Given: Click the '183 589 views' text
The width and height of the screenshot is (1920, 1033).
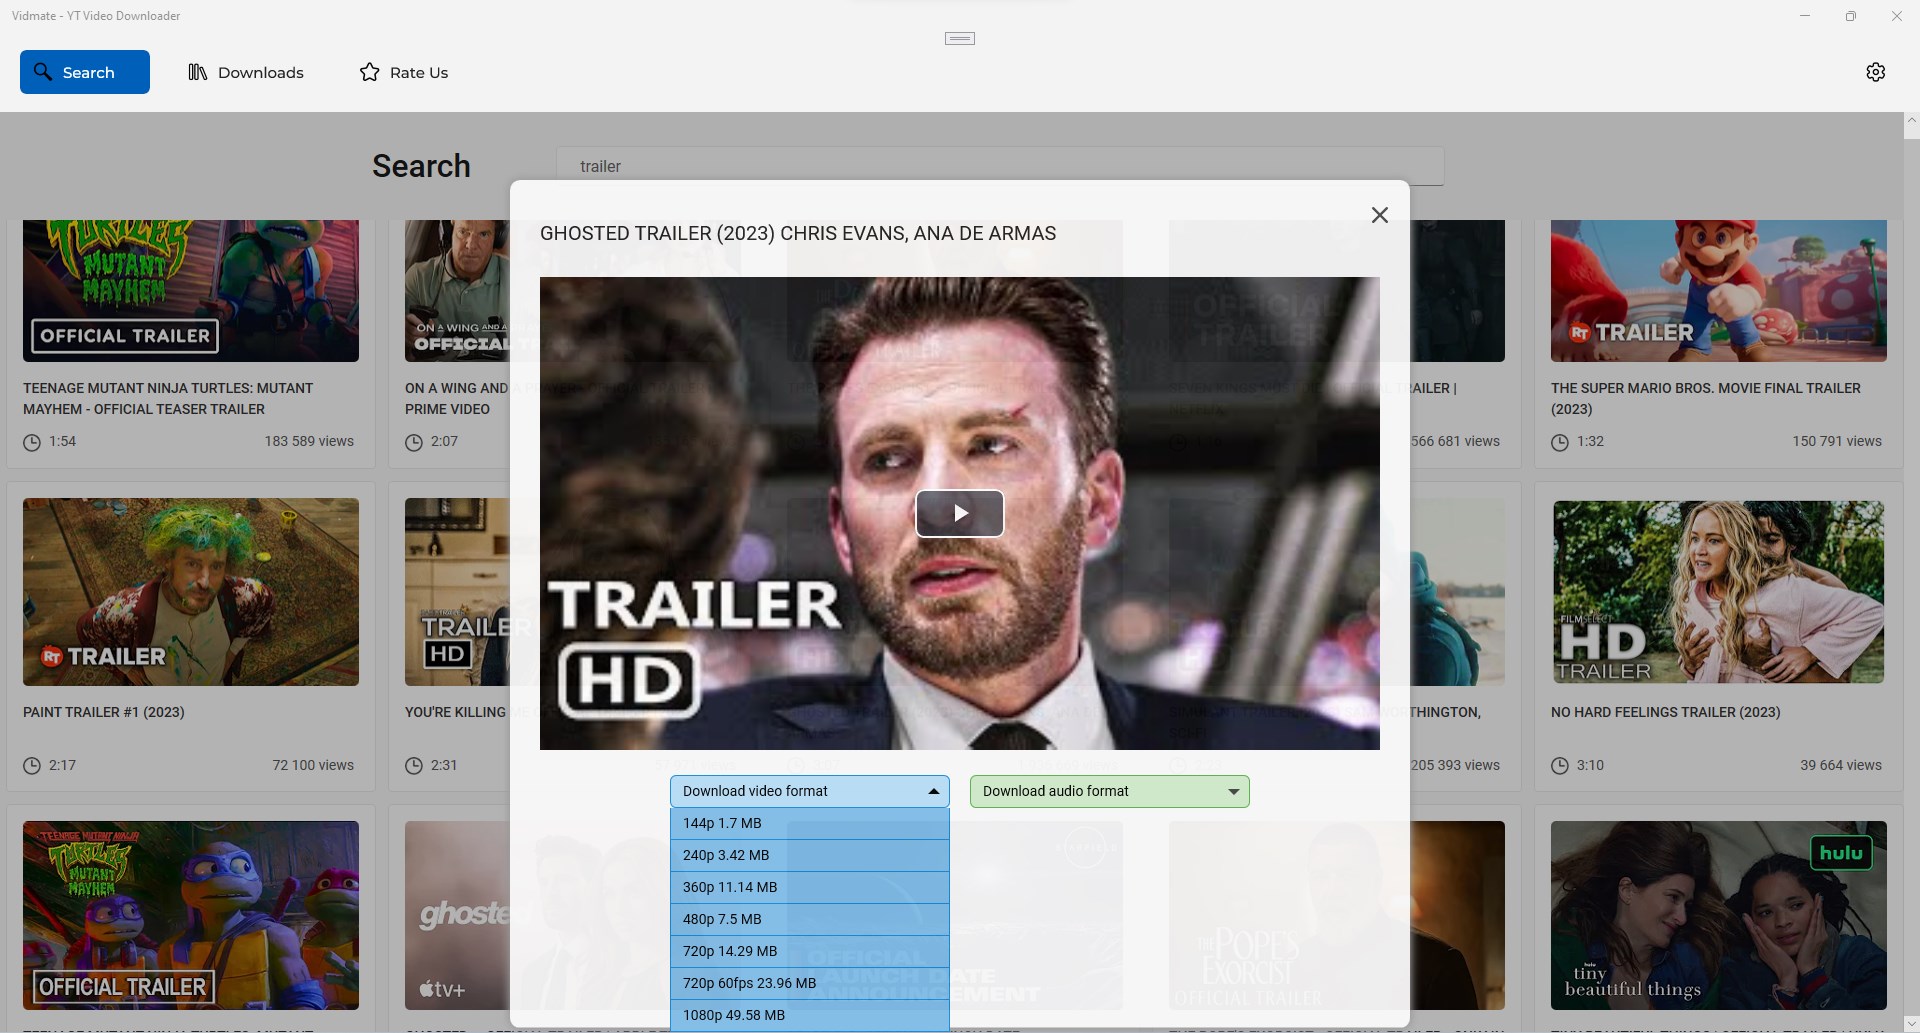Looking at the screenshot, I should click(309, 441).
